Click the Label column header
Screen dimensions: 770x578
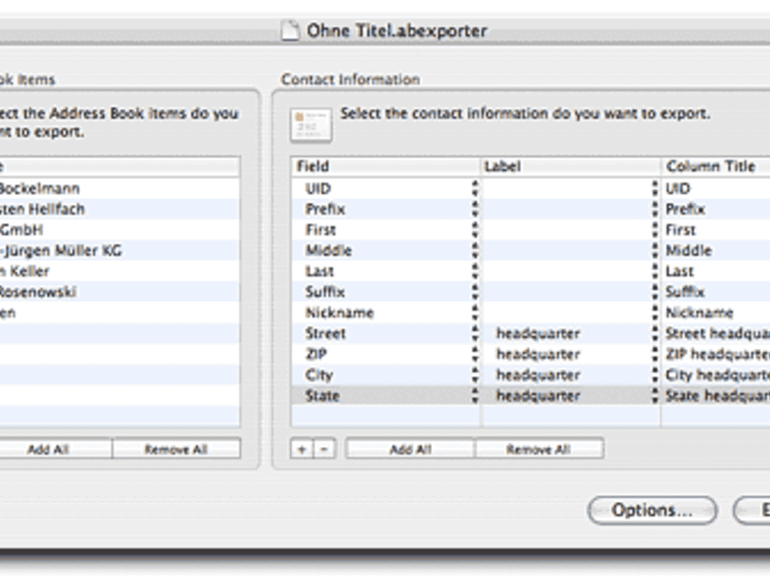point(570,166)
